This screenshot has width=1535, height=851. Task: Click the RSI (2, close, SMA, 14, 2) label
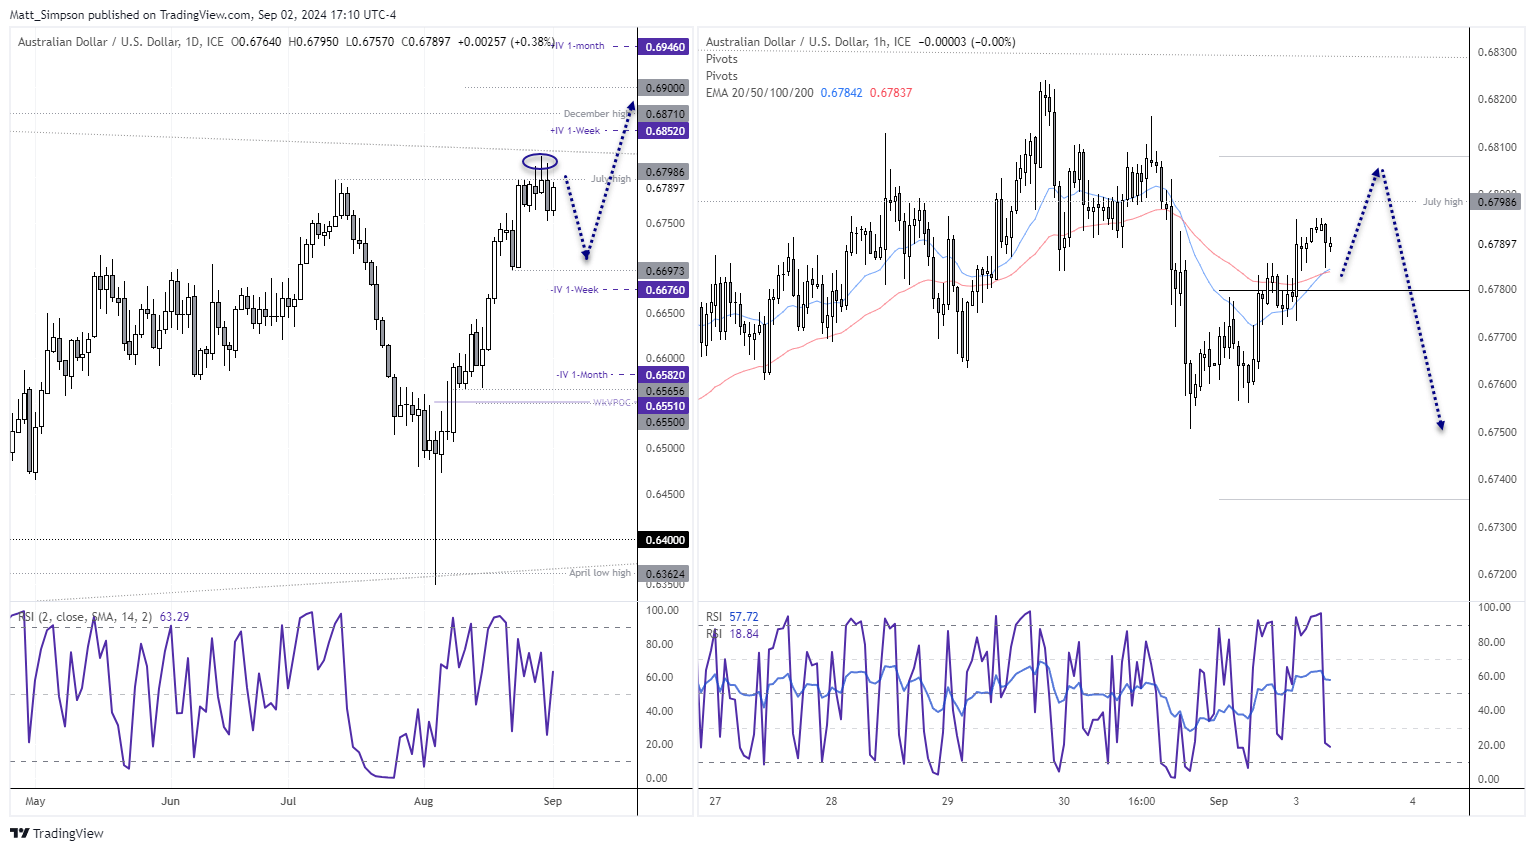tap(85, 617)
